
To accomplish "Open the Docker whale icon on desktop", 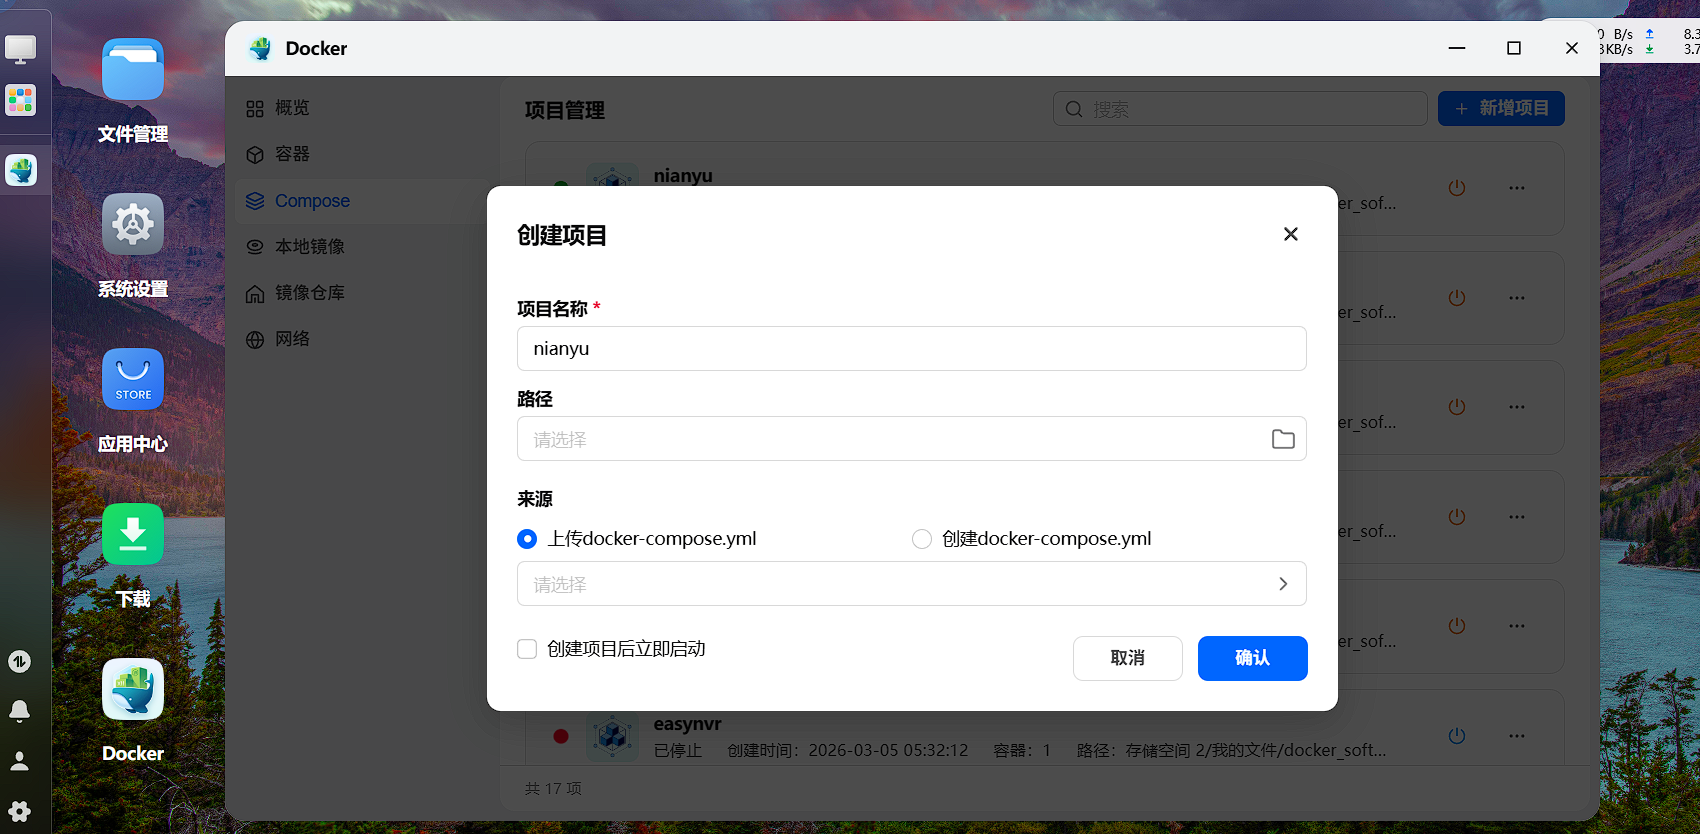I will point(133,689).
